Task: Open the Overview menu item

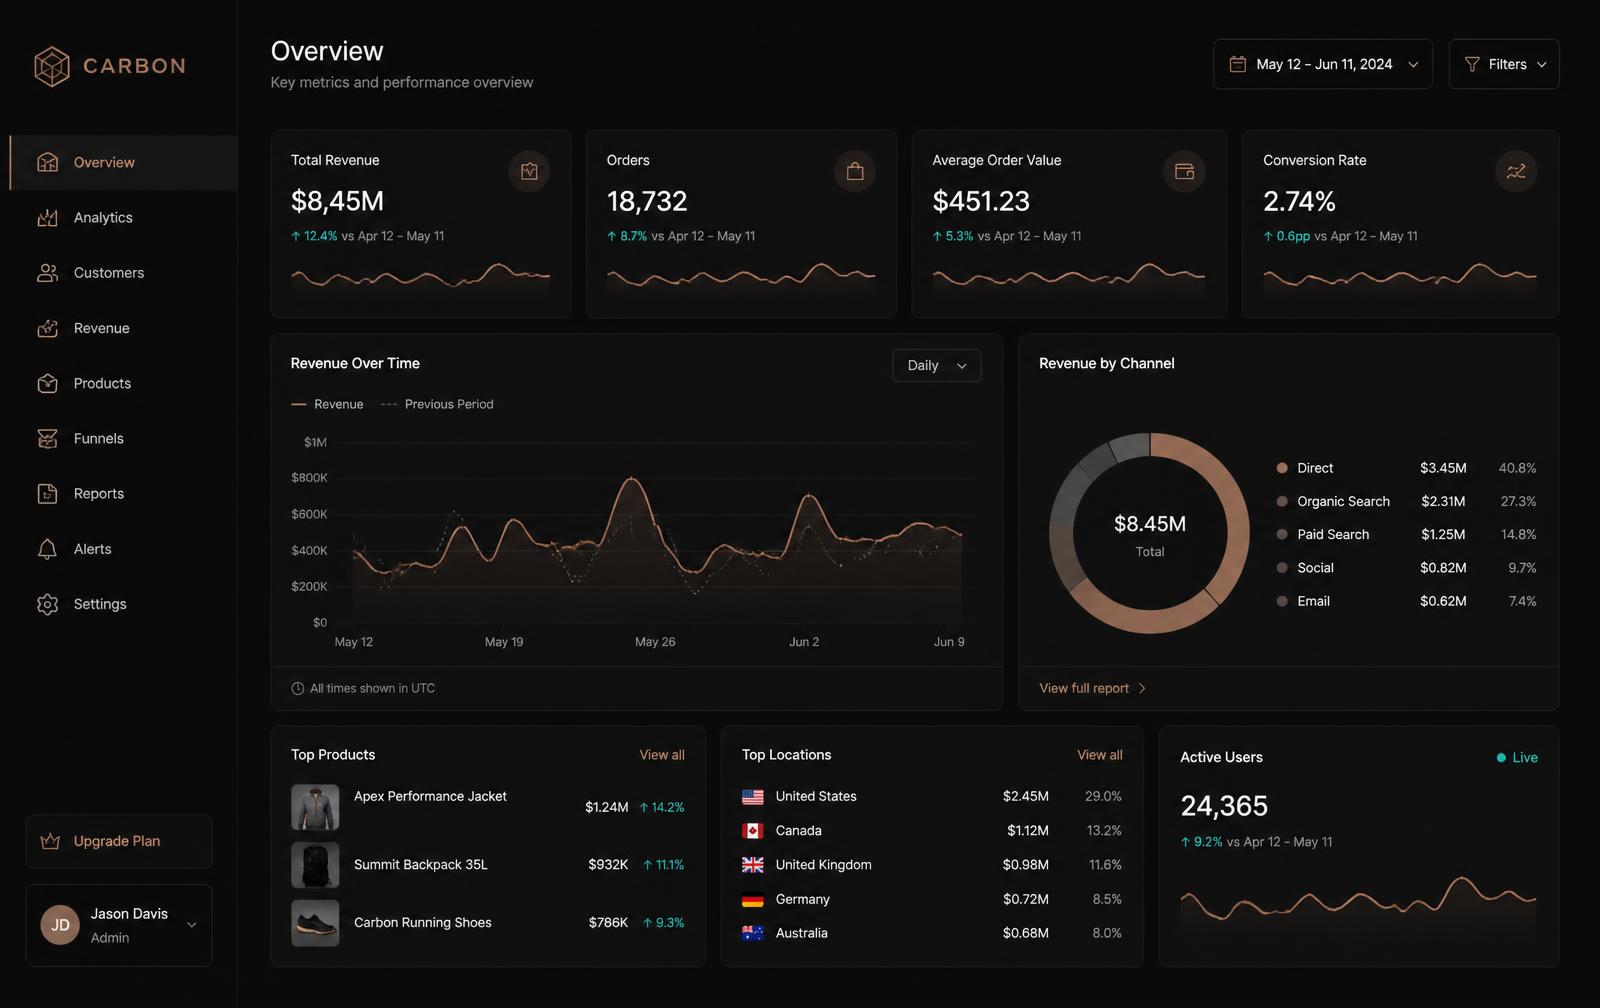Action: [x=124, y=162]
